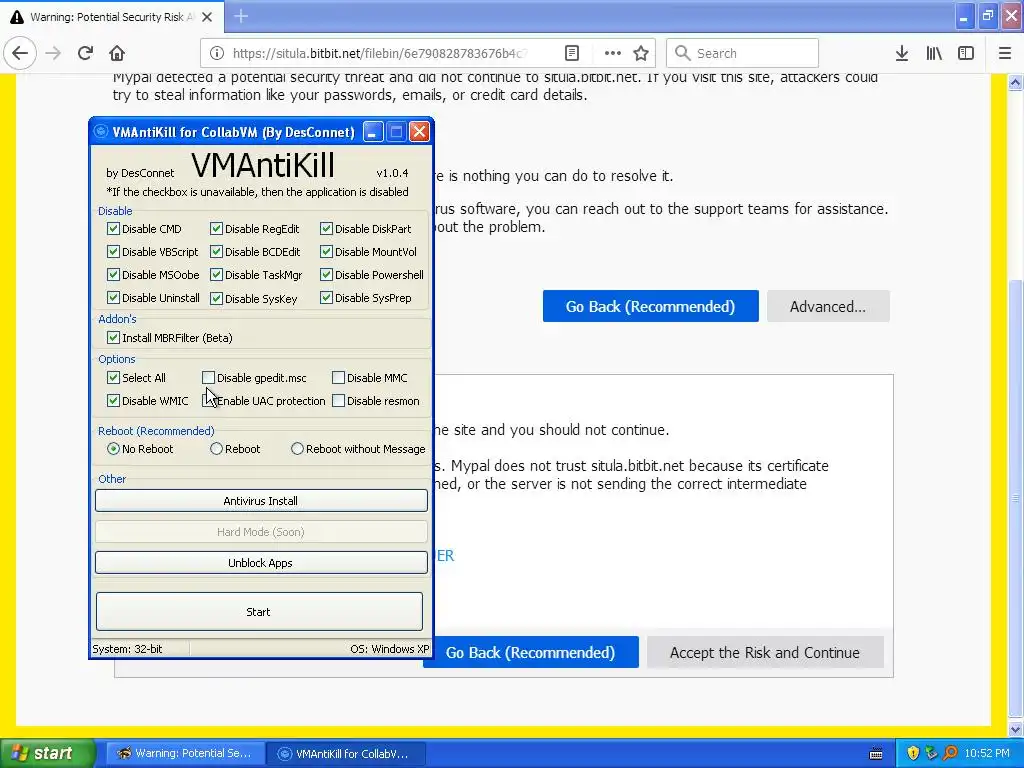Viewport: 1024px width, 768px height.
Task: Click the network tray icon in taskbar
Action: coord(931,753)
